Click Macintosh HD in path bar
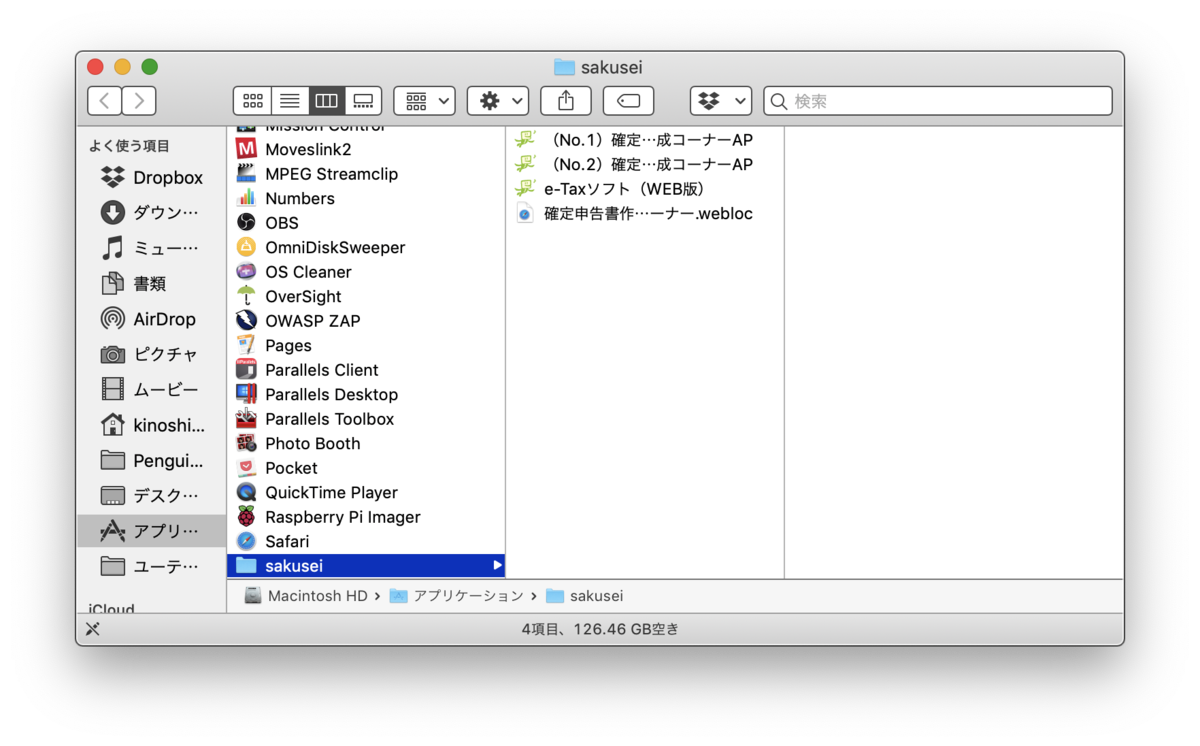The height and width of the screenshot is (746, 1200). (x=306, y=596)
